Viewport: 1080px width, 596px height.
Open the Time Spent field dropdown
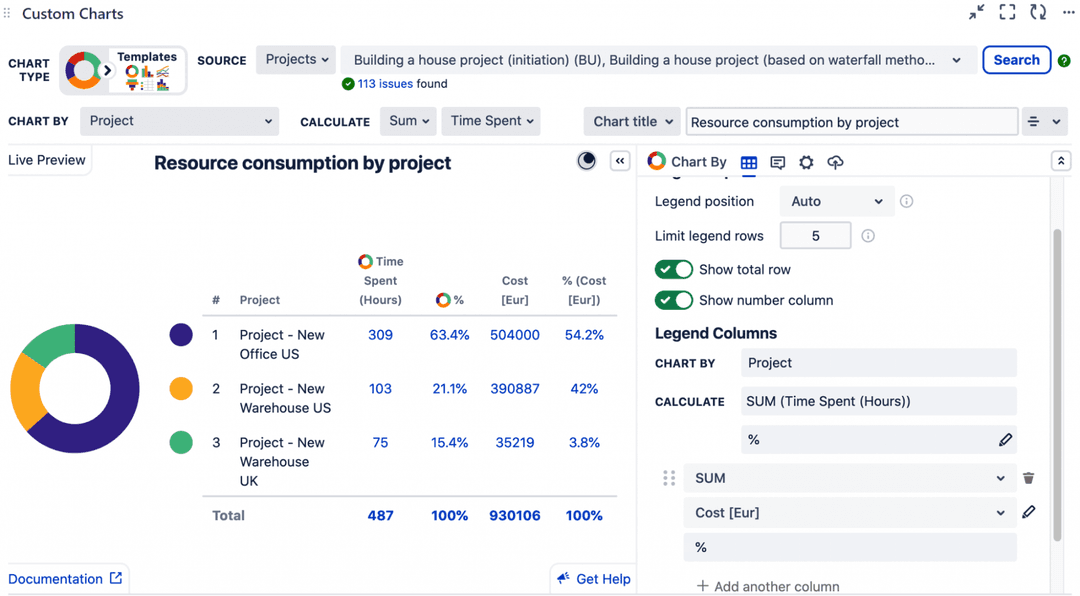tap(490, 120)
